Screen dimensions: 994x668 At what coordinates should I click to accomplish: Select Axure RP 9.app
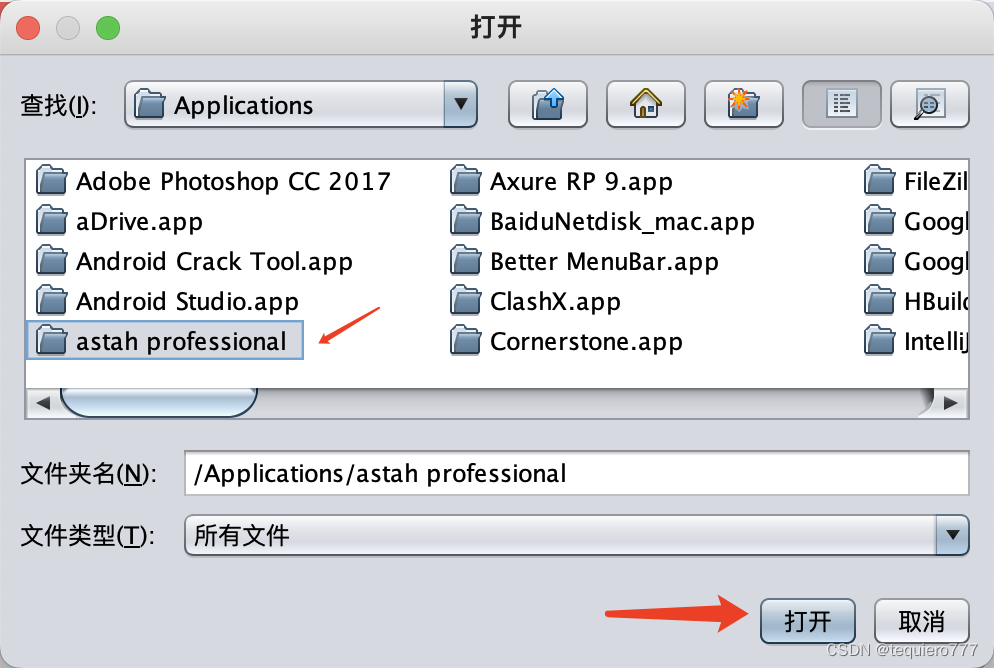562,181
